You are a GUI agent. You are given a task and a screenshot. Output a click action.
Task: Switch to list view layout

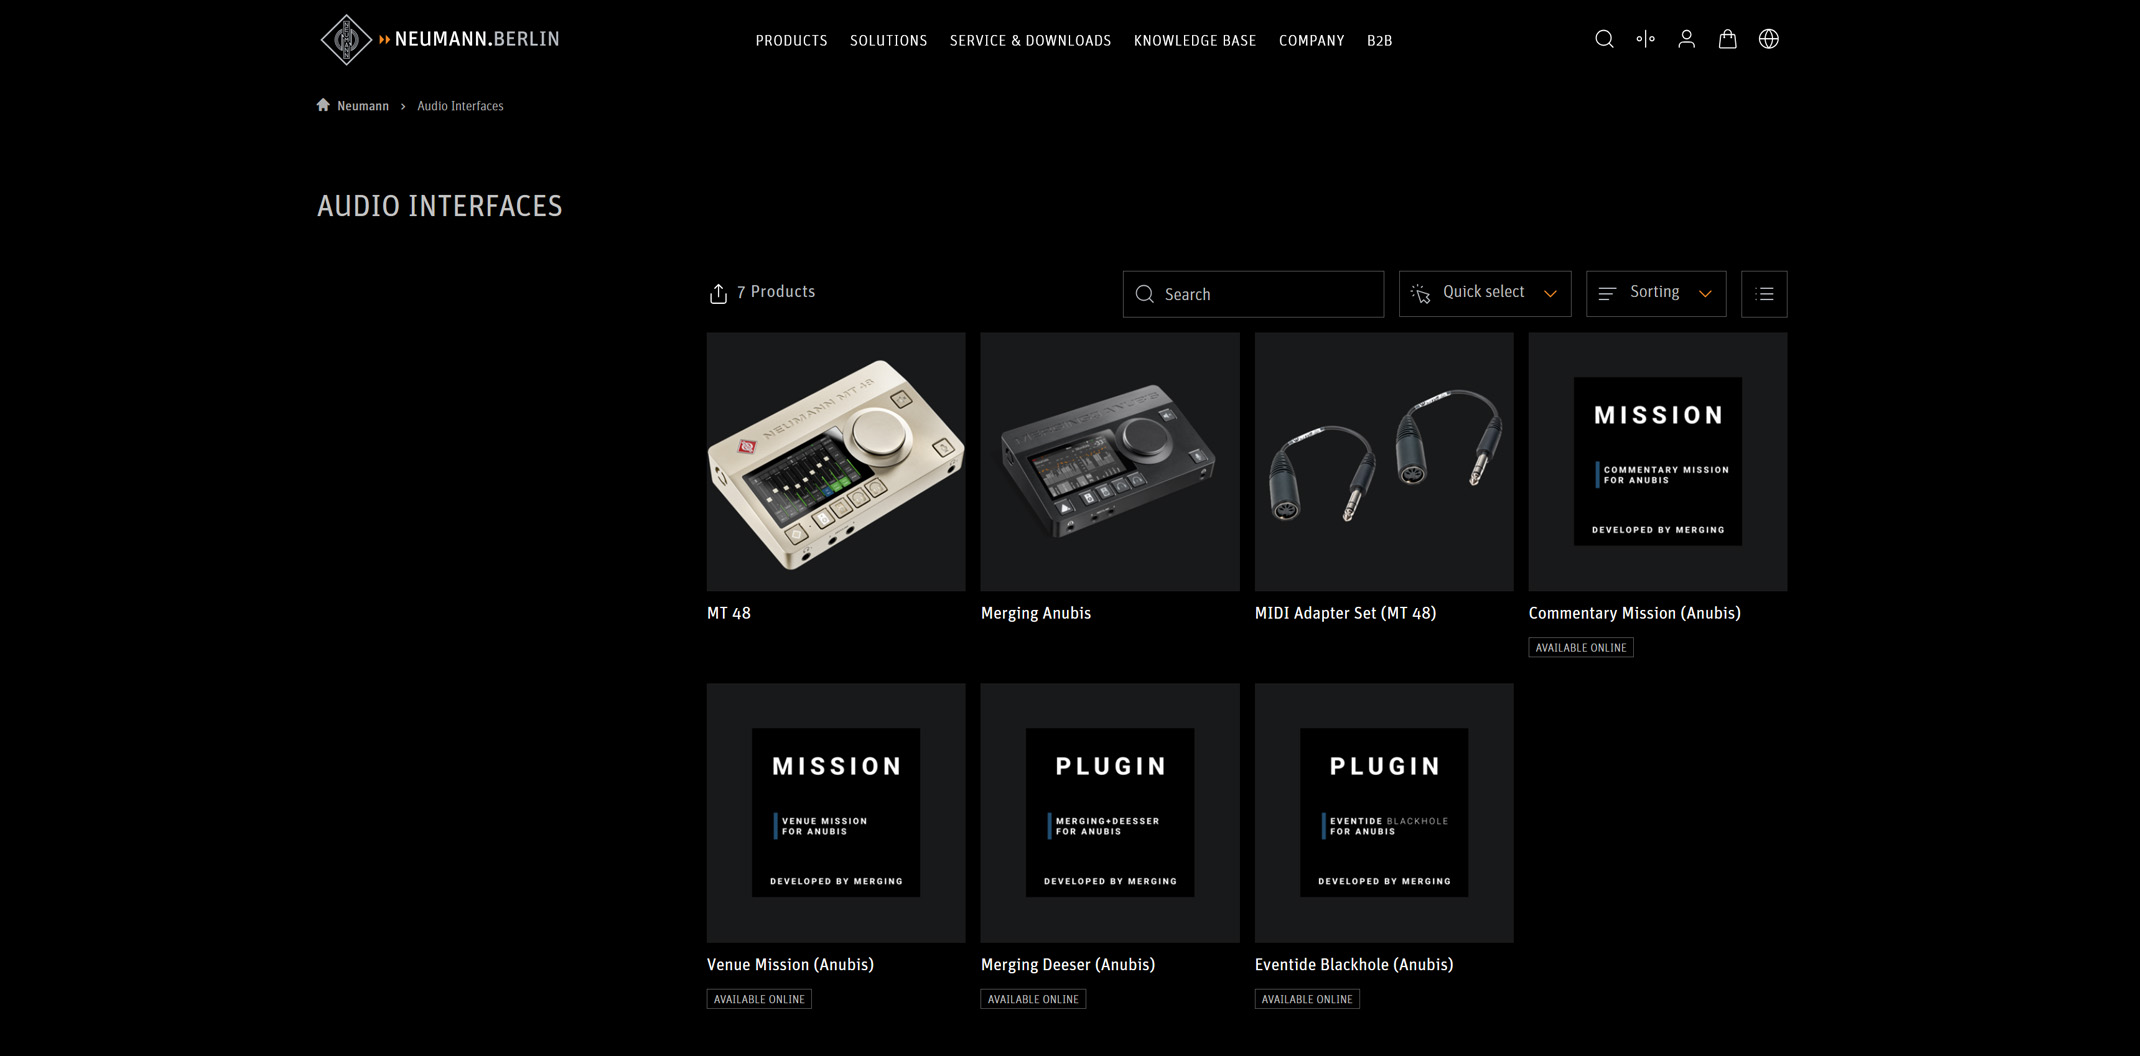1764,294
